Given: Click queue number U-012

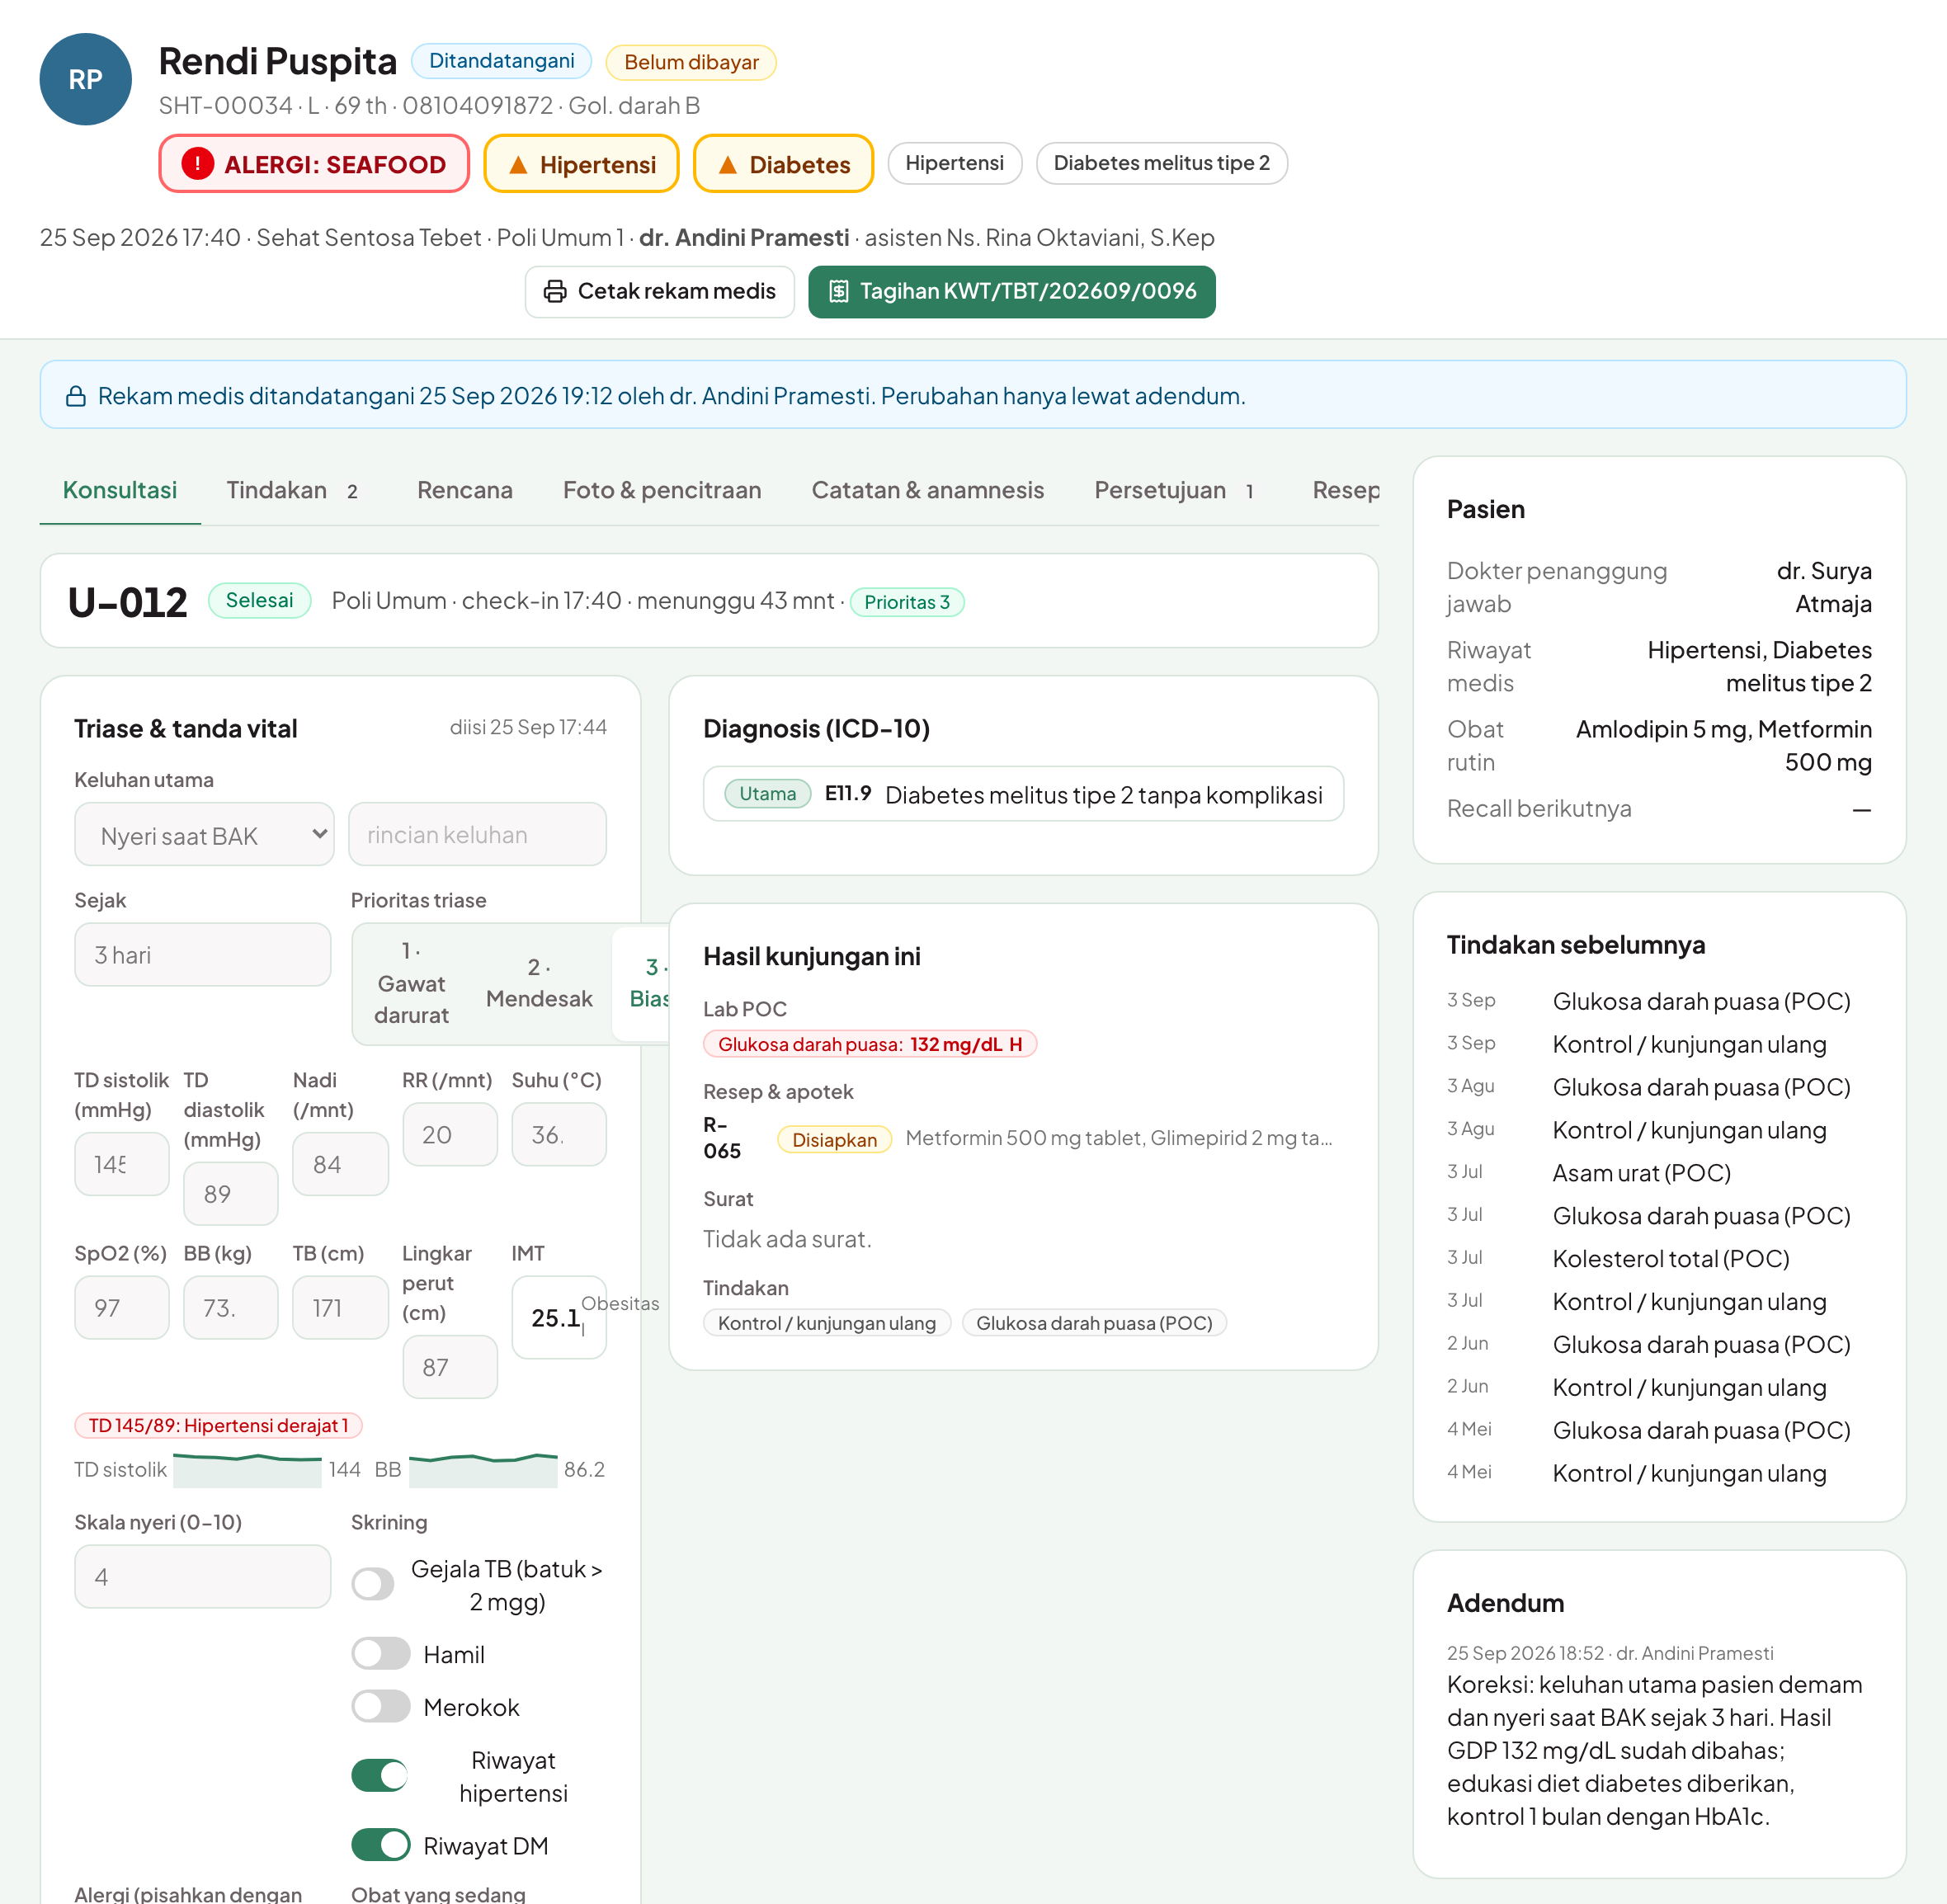Looking at the screenshot, I should coord(127,602).
